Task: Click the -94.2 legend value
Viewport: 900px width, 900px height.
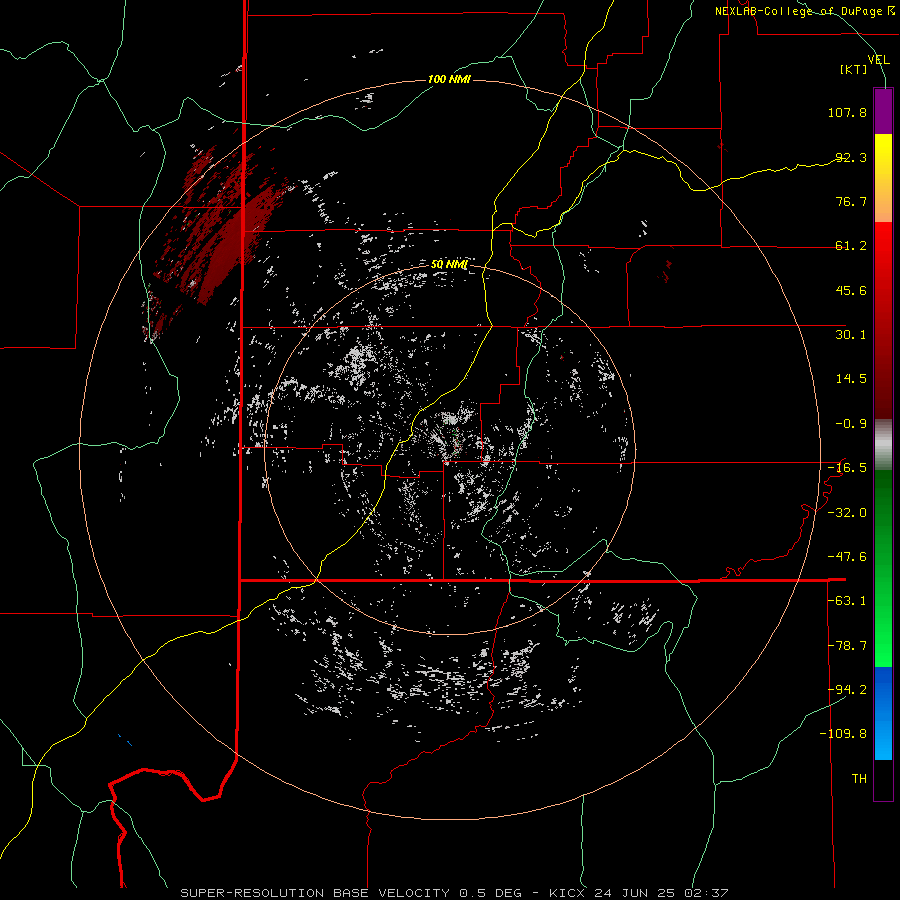Action: coord(847,690)
